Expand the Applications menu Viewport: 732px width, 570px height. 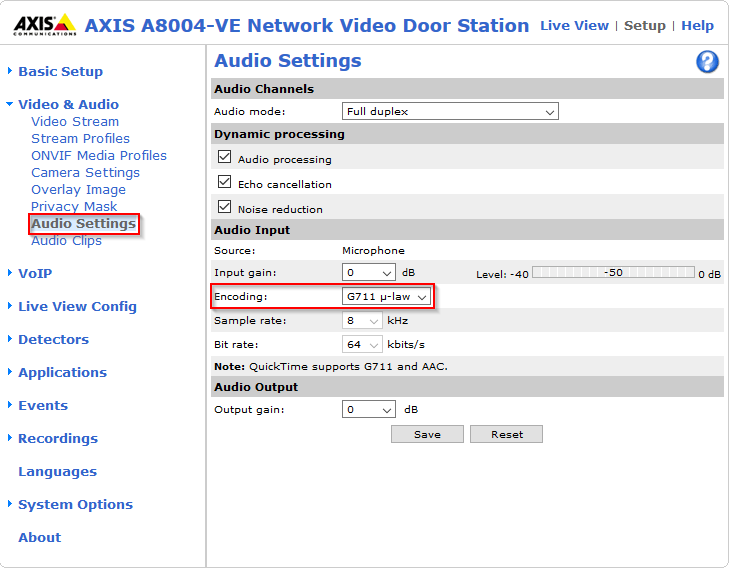62,373
